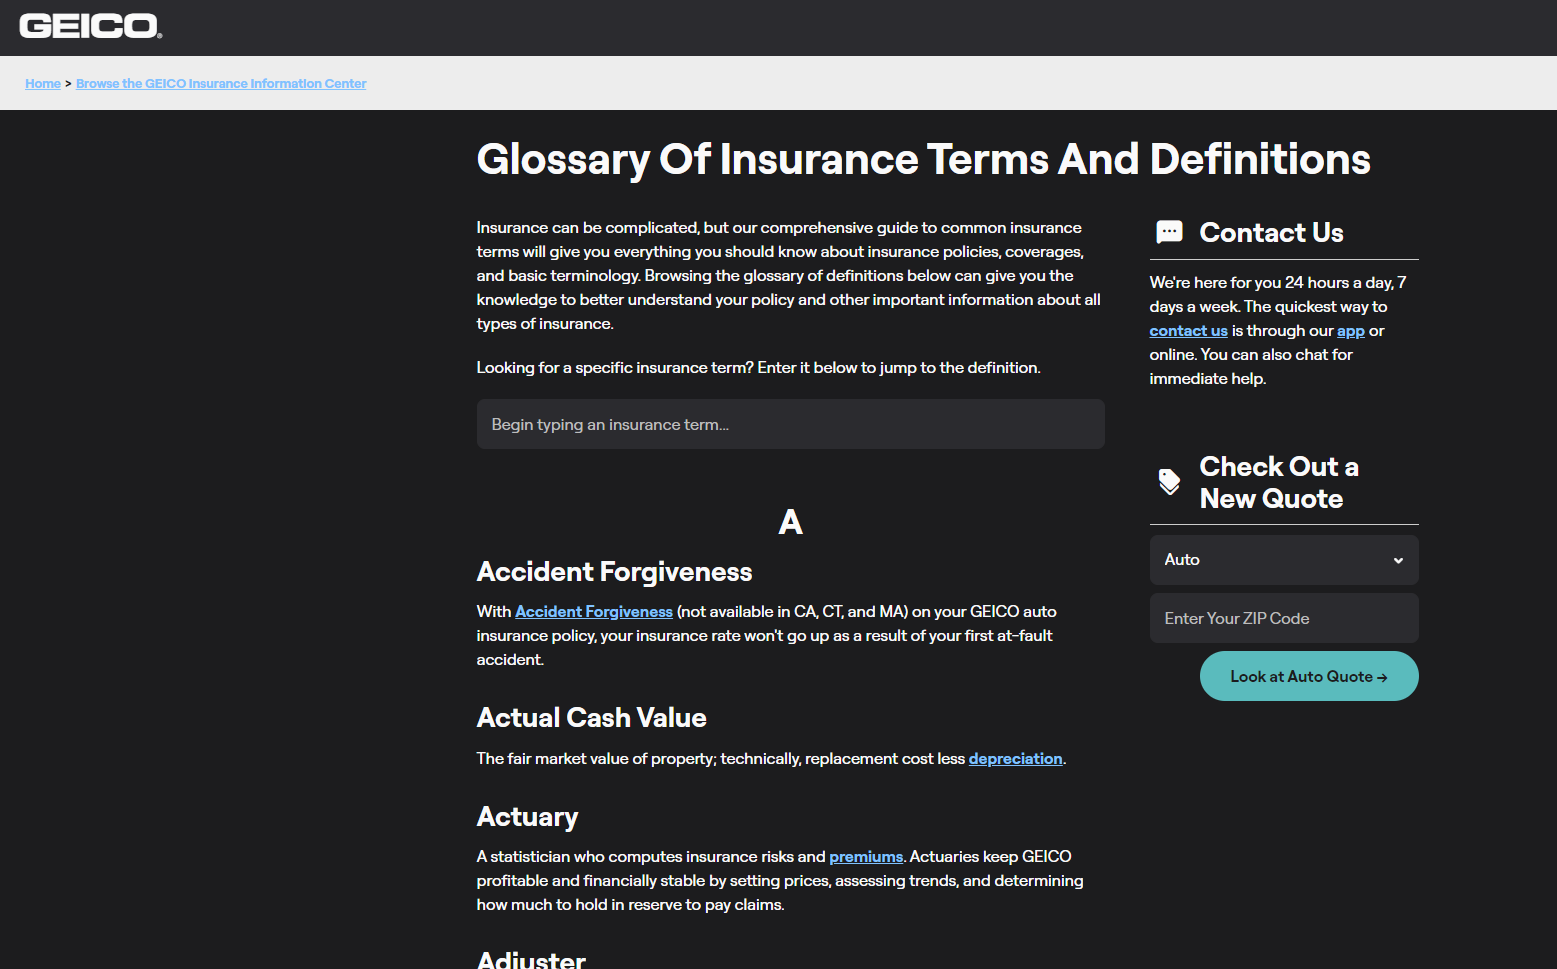Click the Enter Your ZIP Code field

[x=1283, y=618]
